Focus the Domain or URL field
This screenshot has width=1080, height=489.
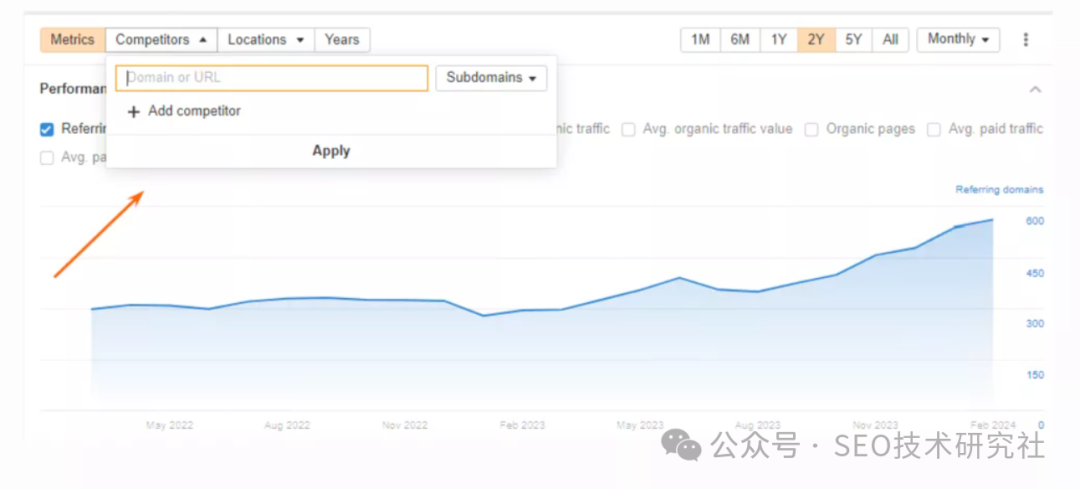pyautogui.click(x=272, y=78)
